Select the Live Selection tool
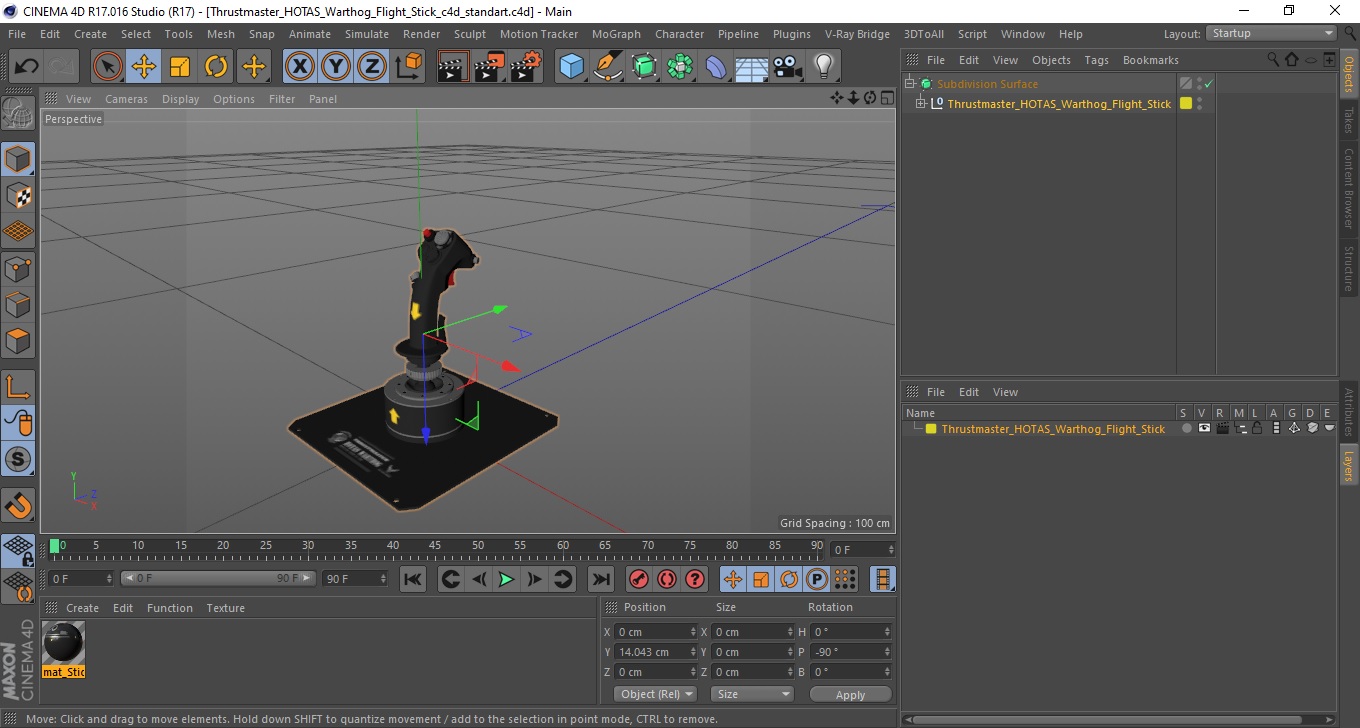Image resolution: width=1360 pixels, height=728 pixels. coord(108,67)
